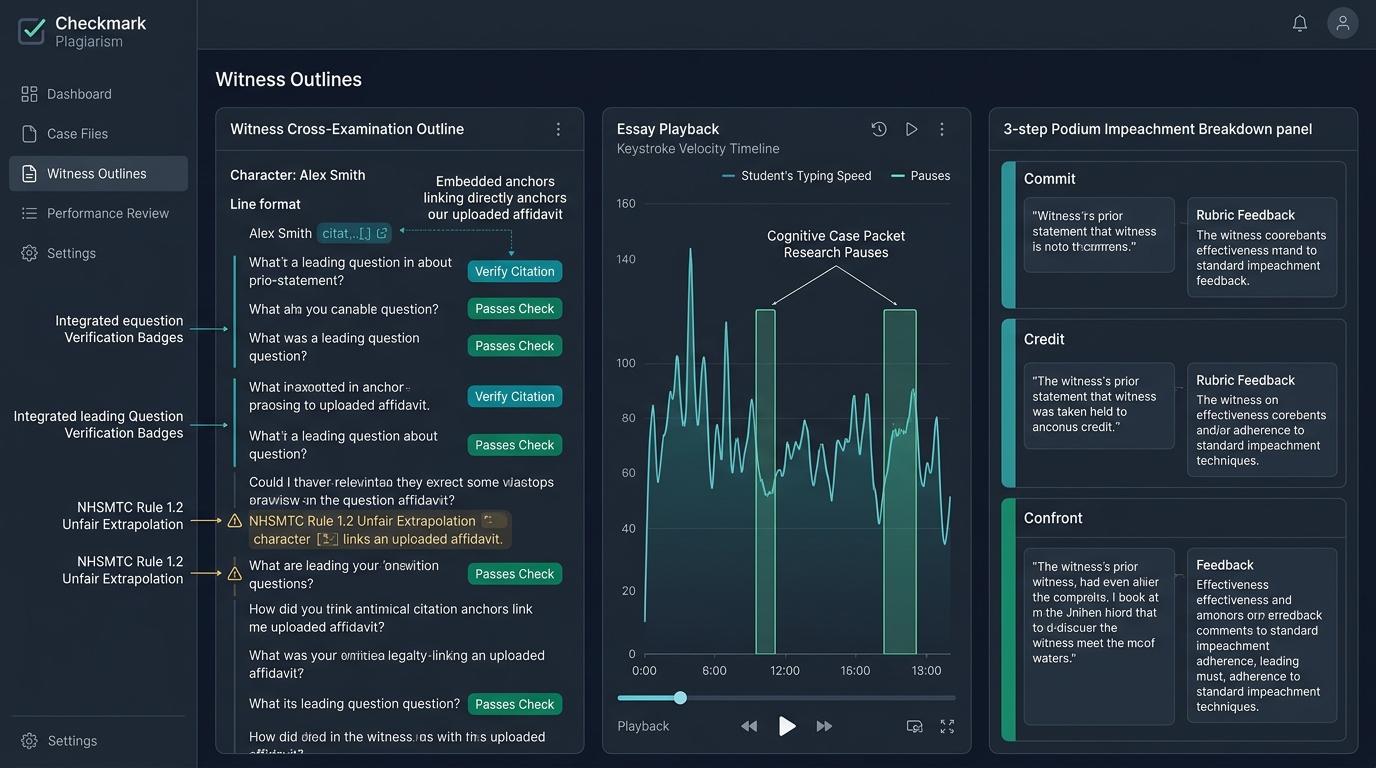This screenshot has height=768, width=1376.
Task: Open the user profile avatar
Action: coord(1343,23)
